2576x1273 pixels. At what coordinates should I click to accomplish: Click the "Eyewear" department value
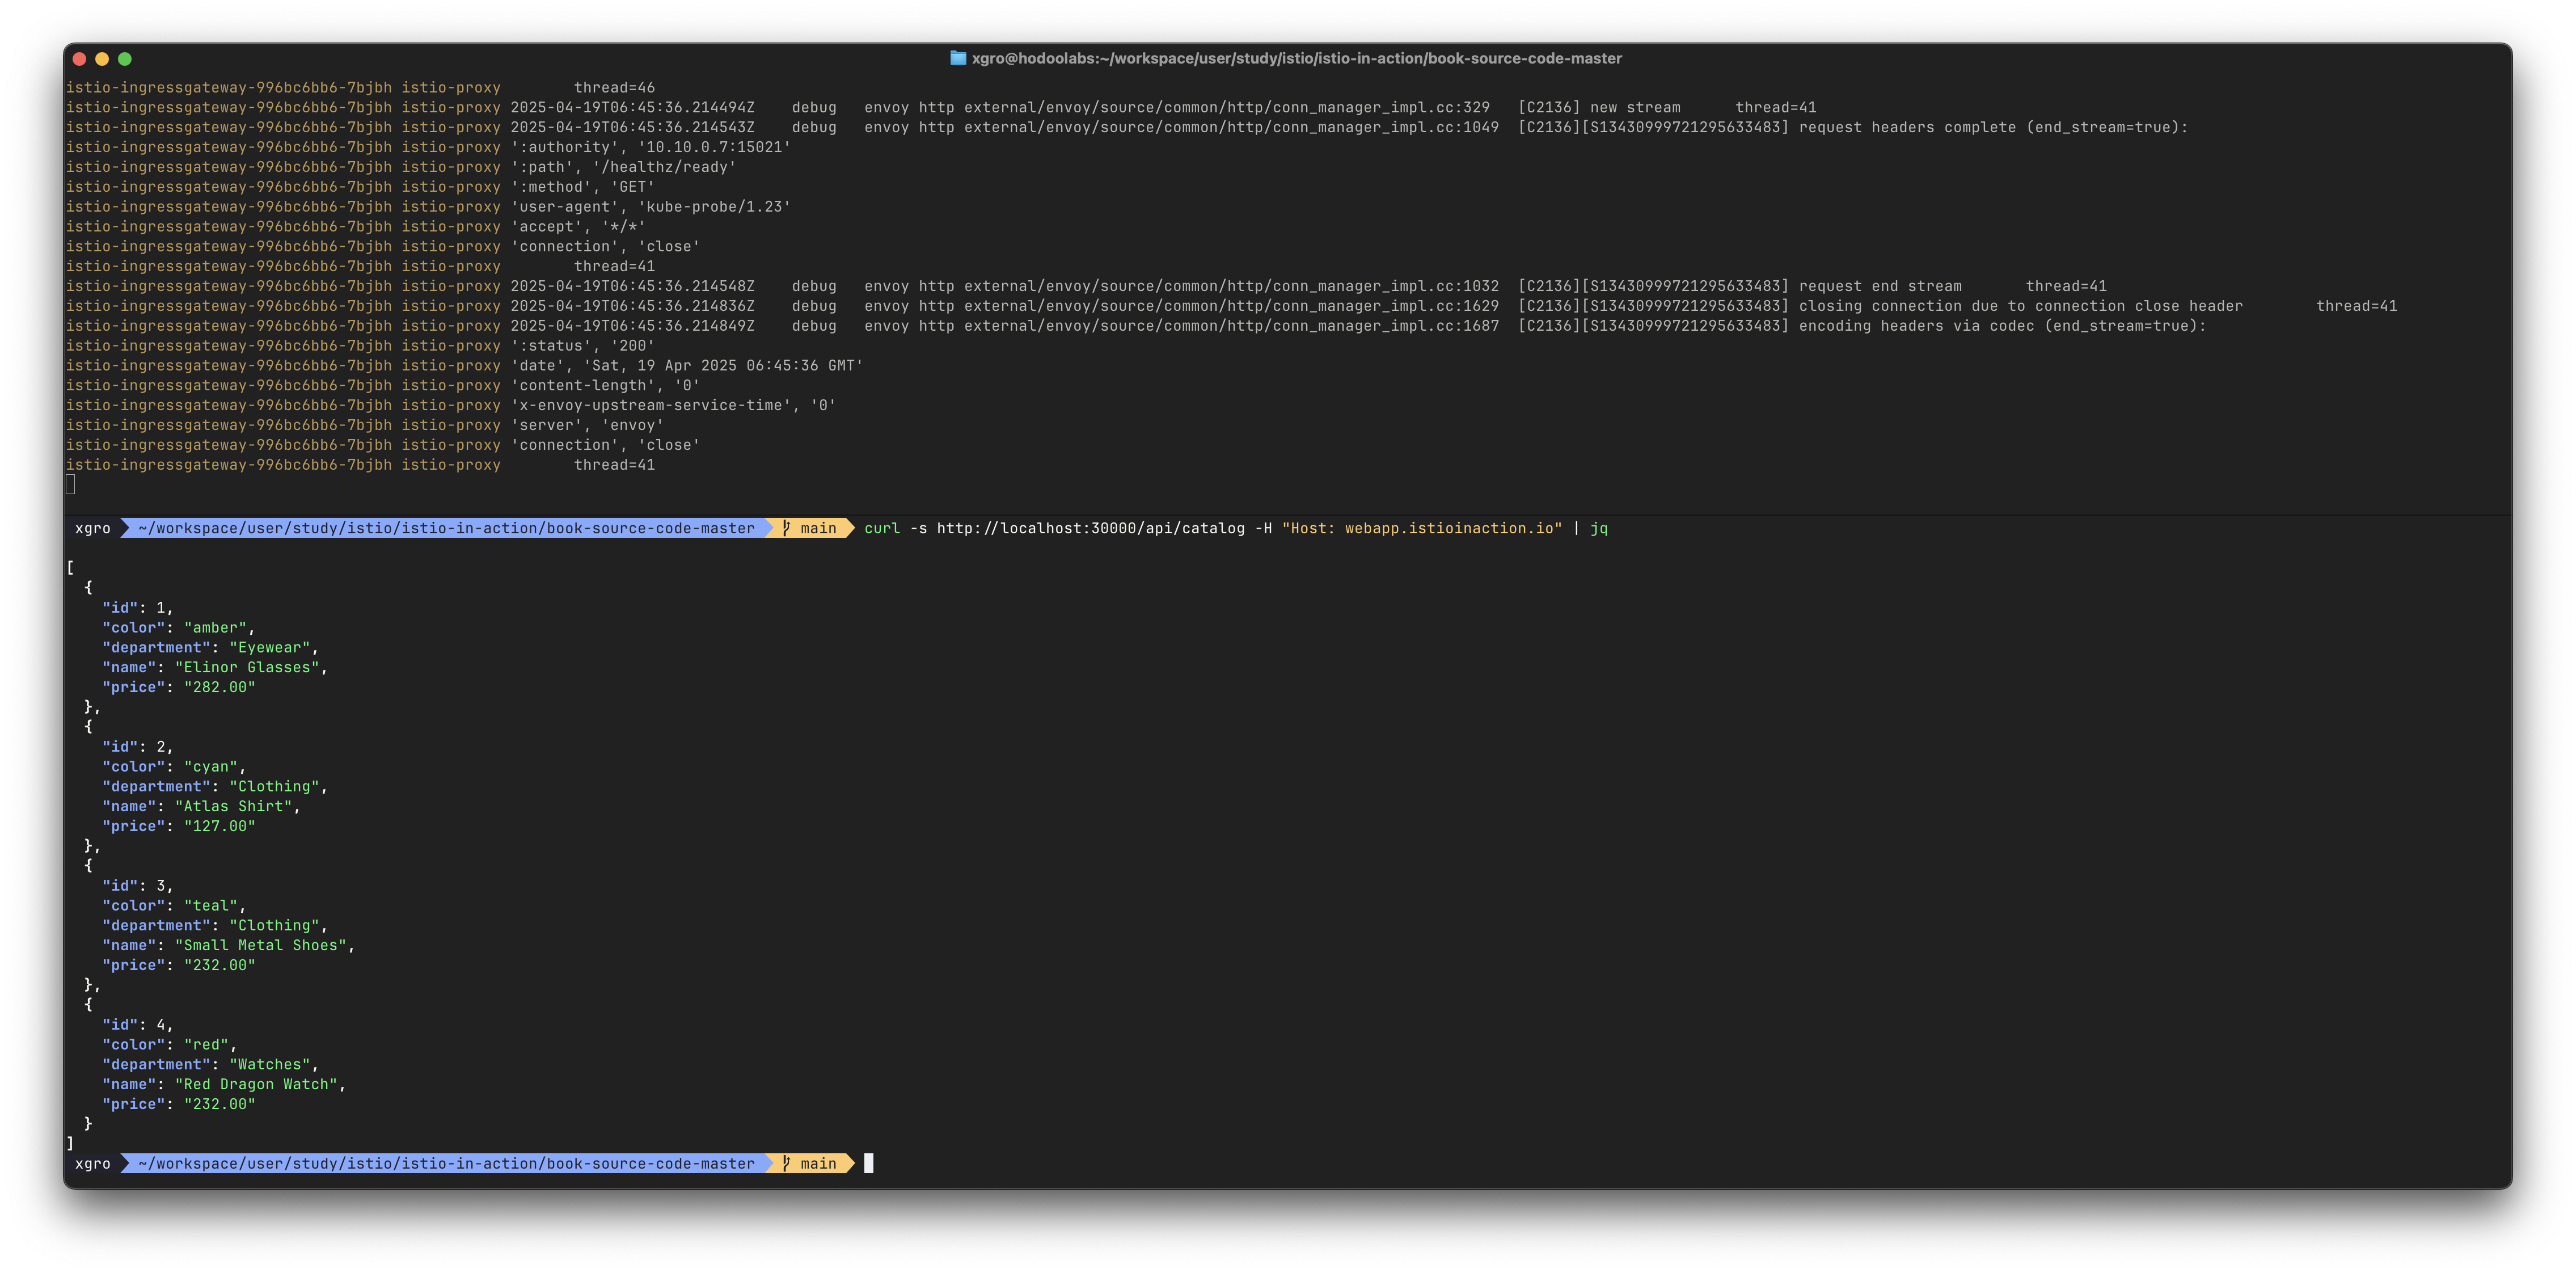[x=270, y=647]
